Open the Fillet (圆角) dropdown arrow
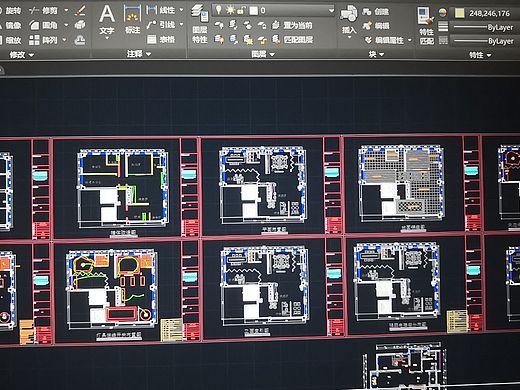 click(66, 25)
